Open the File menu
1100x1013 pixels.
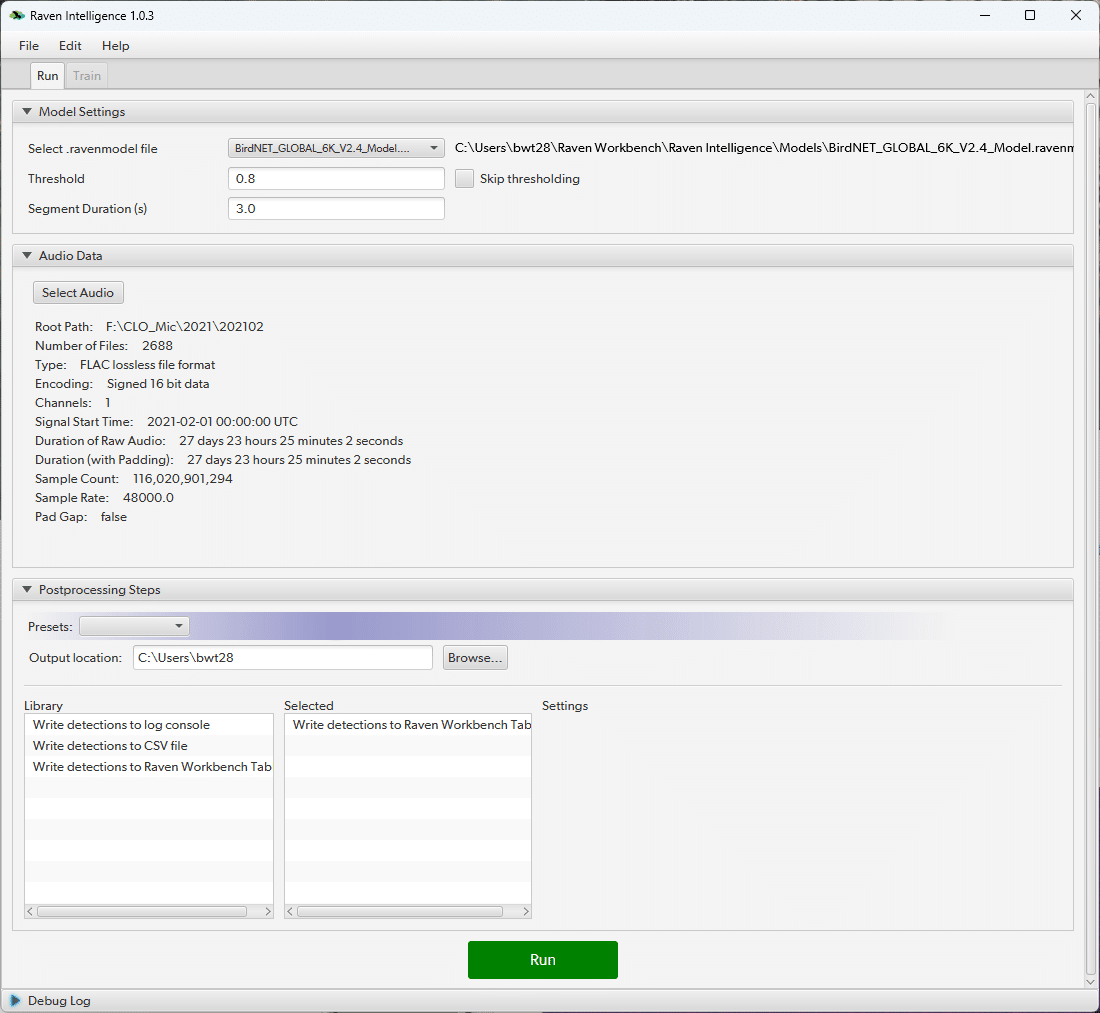28,45
